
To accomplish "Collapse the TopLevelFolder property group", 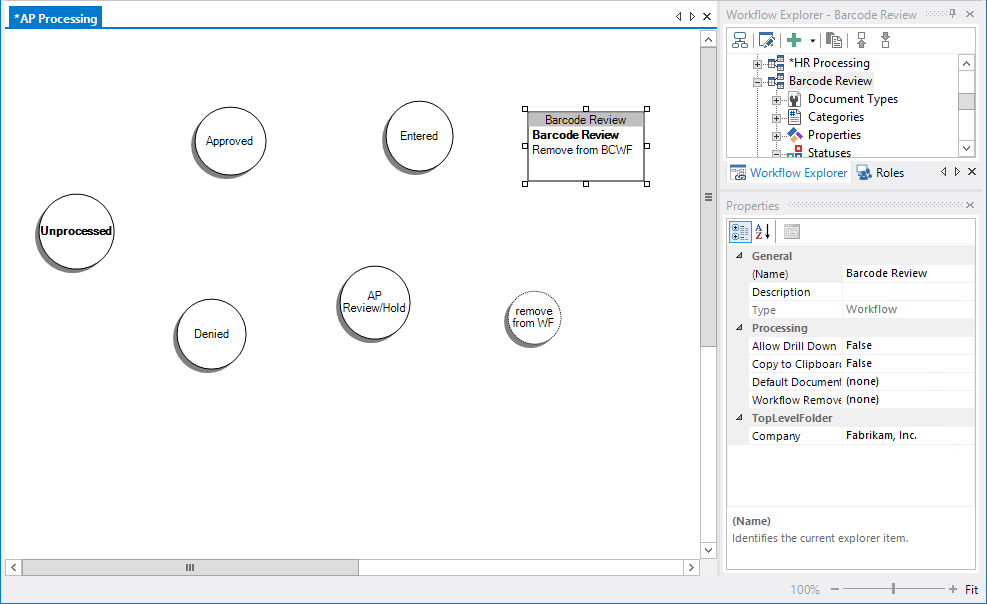I will pos(739,417).
